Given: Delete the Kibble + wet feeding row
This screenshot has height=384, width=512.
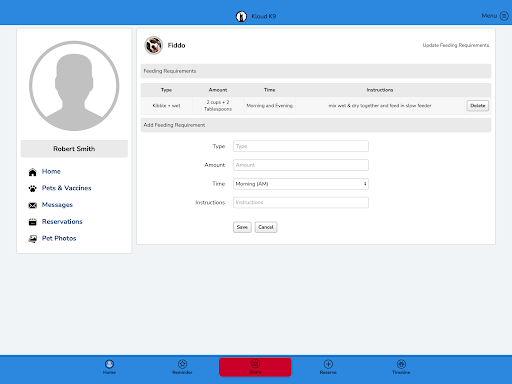Looking at the screenshot, I should coord(478,106).
